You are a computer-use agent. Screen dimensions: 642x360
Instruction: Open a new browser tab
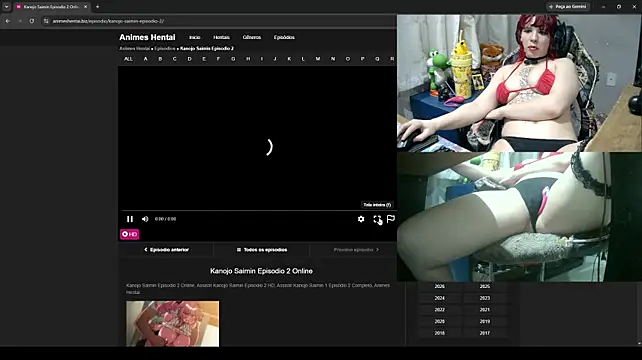coord(97,7)
